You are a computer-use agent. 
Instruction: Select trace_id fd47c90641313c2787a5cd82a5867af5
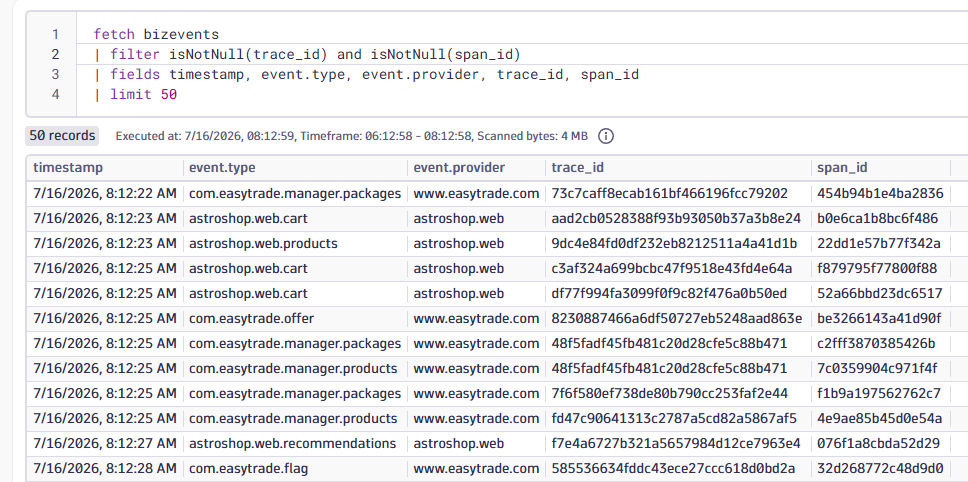tap(675, 419)
